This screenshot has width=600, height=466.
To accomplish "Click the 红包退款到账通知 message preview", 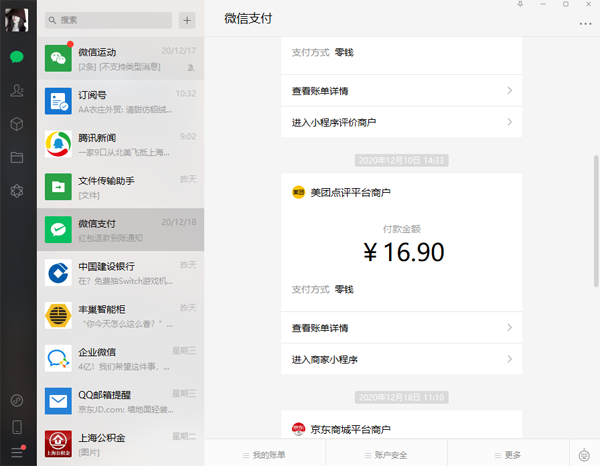I will pos(111,238).
